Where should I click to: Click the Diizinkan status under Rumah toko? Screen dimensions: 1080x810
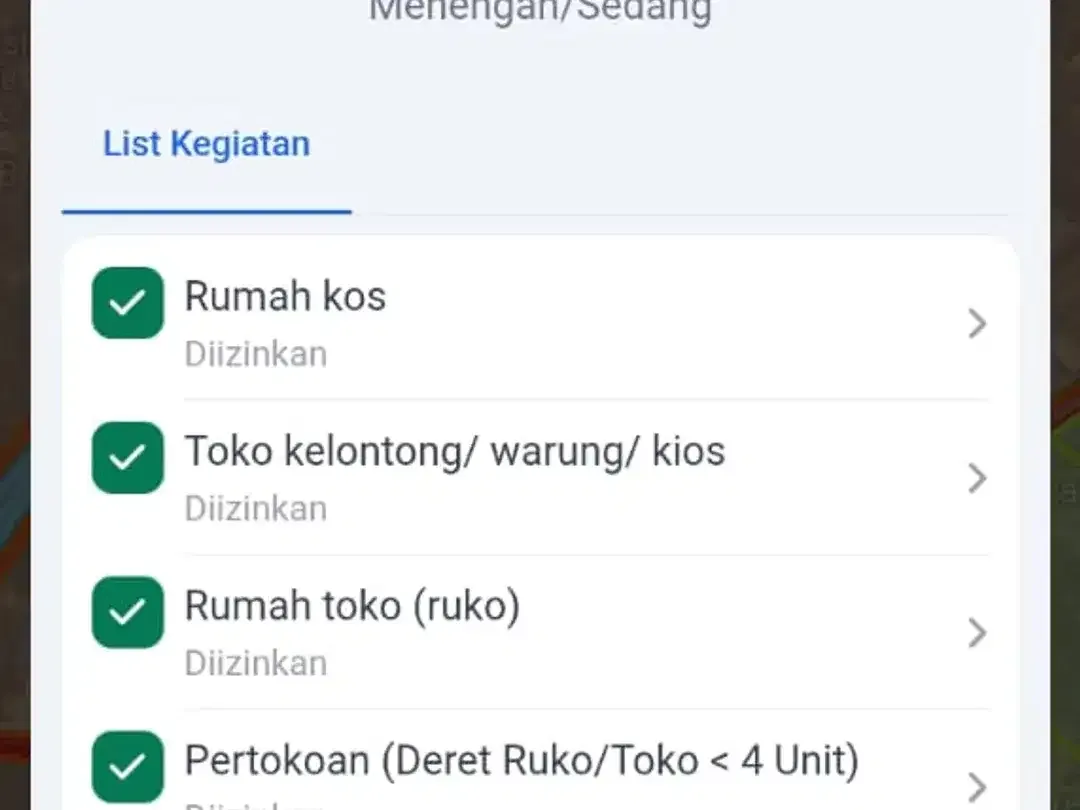click(x=256, y=663)
